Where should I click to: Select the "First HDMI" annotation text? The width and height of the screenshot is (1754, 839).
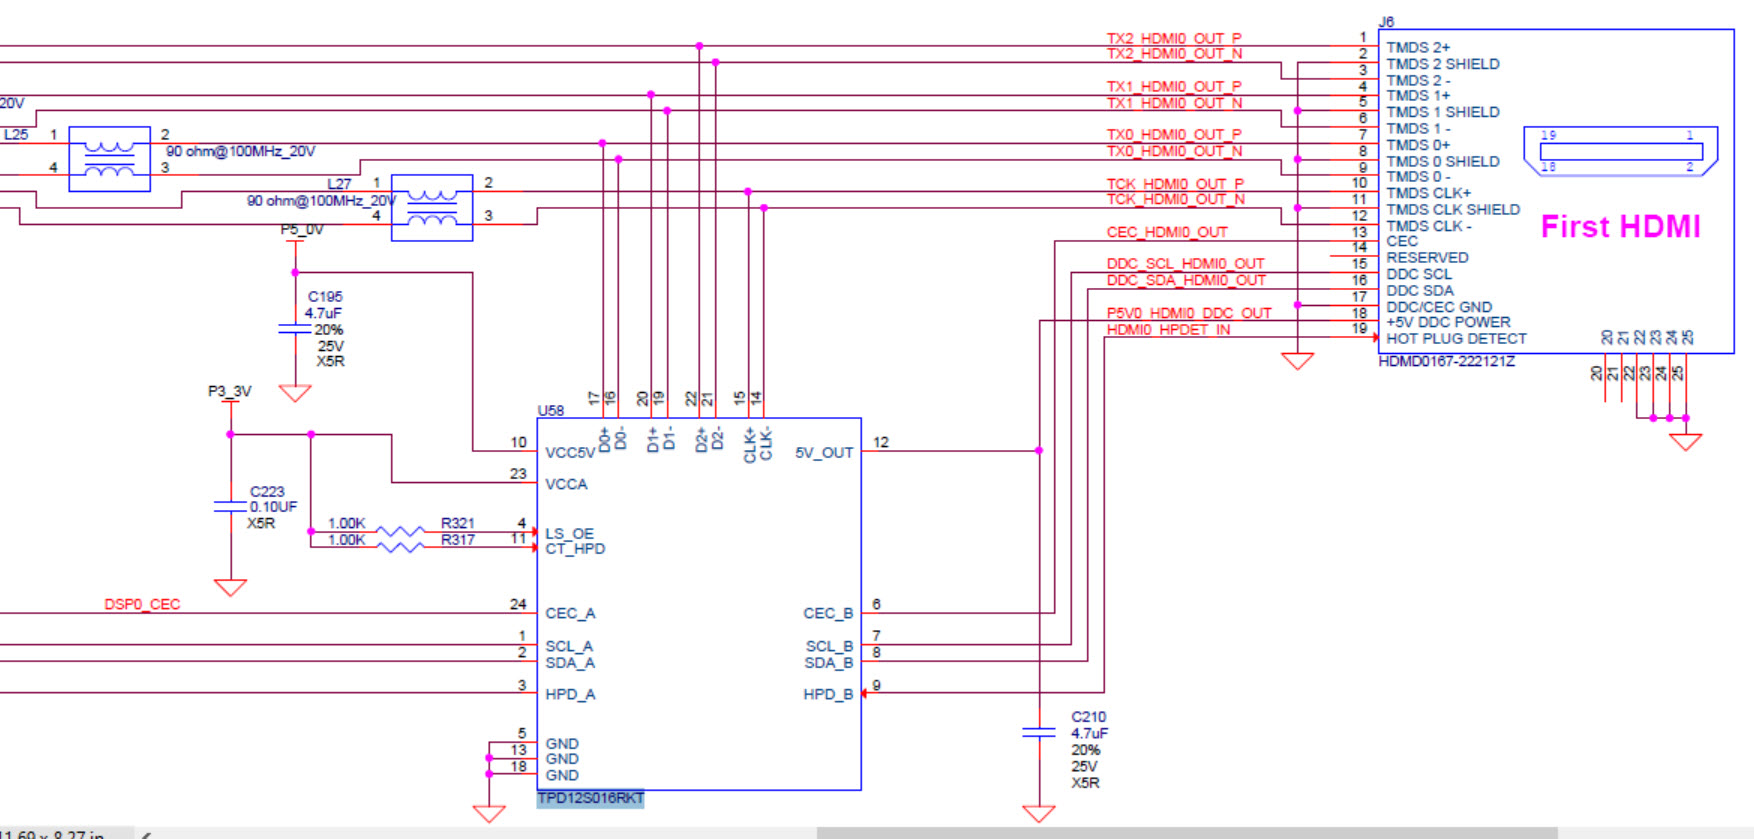(1620, 227)
